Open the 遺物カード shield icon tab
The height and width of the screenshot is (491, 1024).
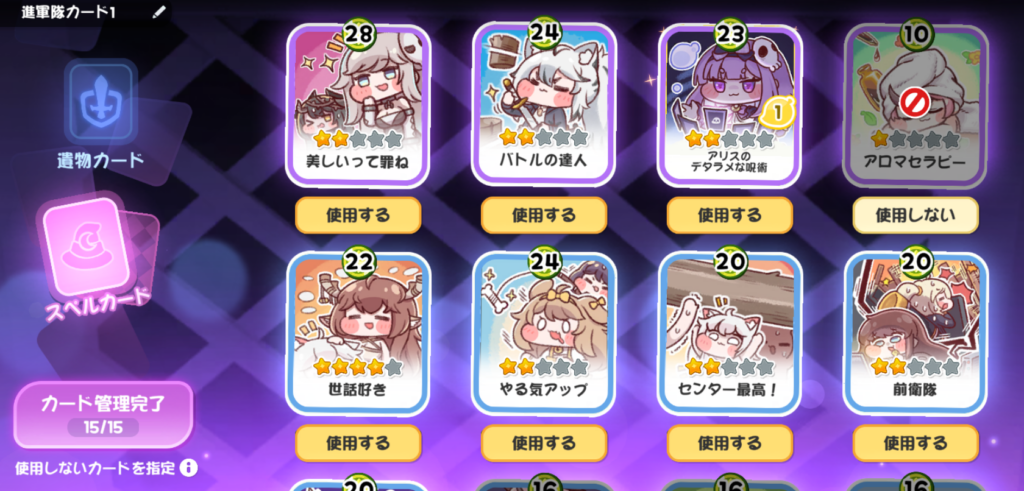coord(101,102)
